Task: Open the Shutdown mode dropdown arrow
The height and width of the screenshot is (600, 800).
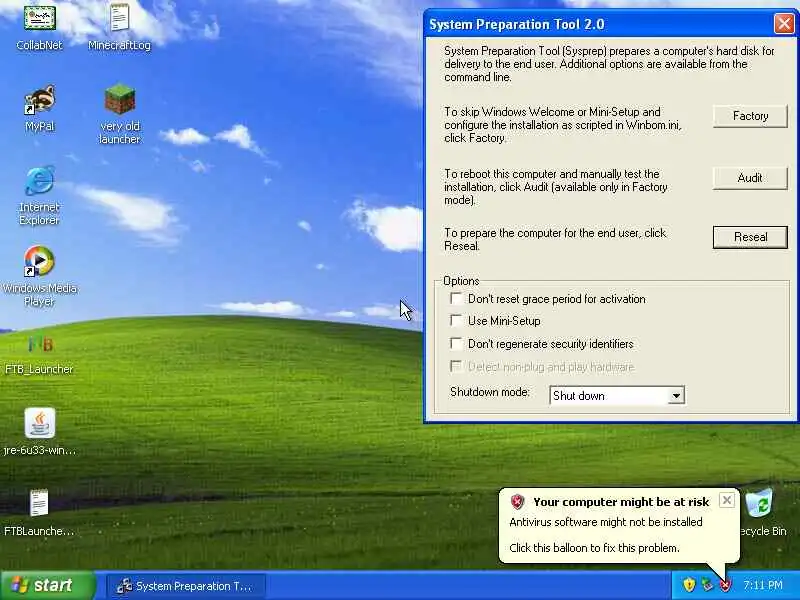Action: pos(676,395)
